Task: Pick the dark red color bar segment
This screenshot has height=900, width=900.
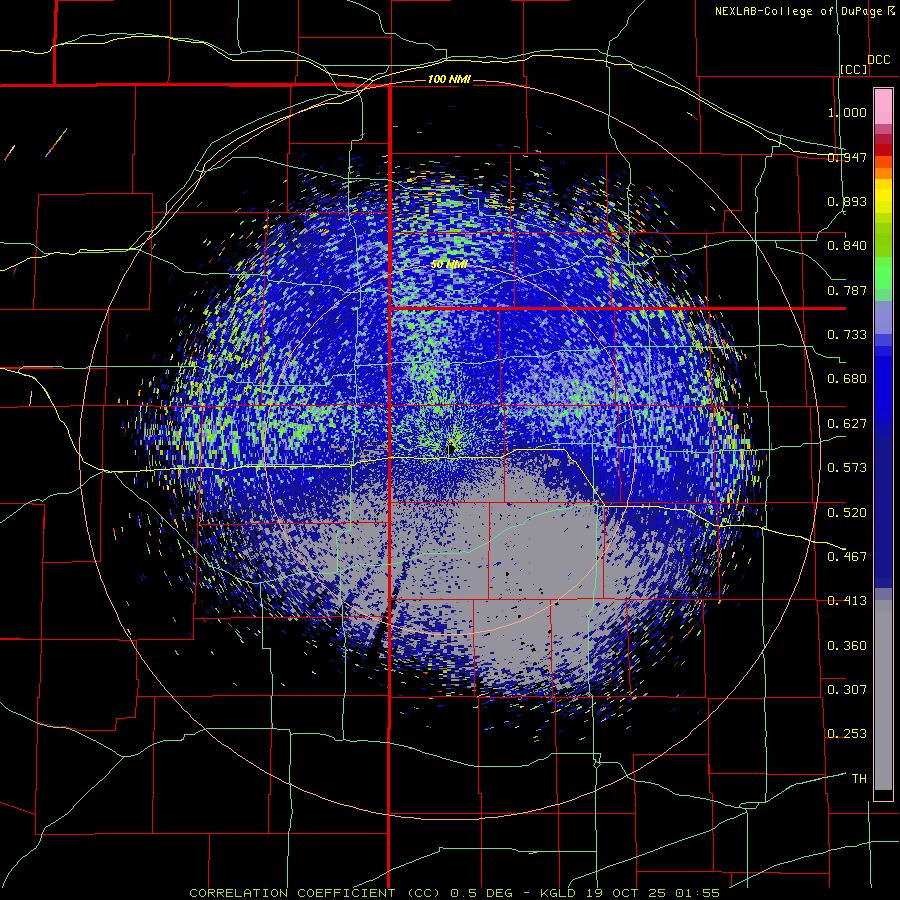Action: (x=883, y=149)
